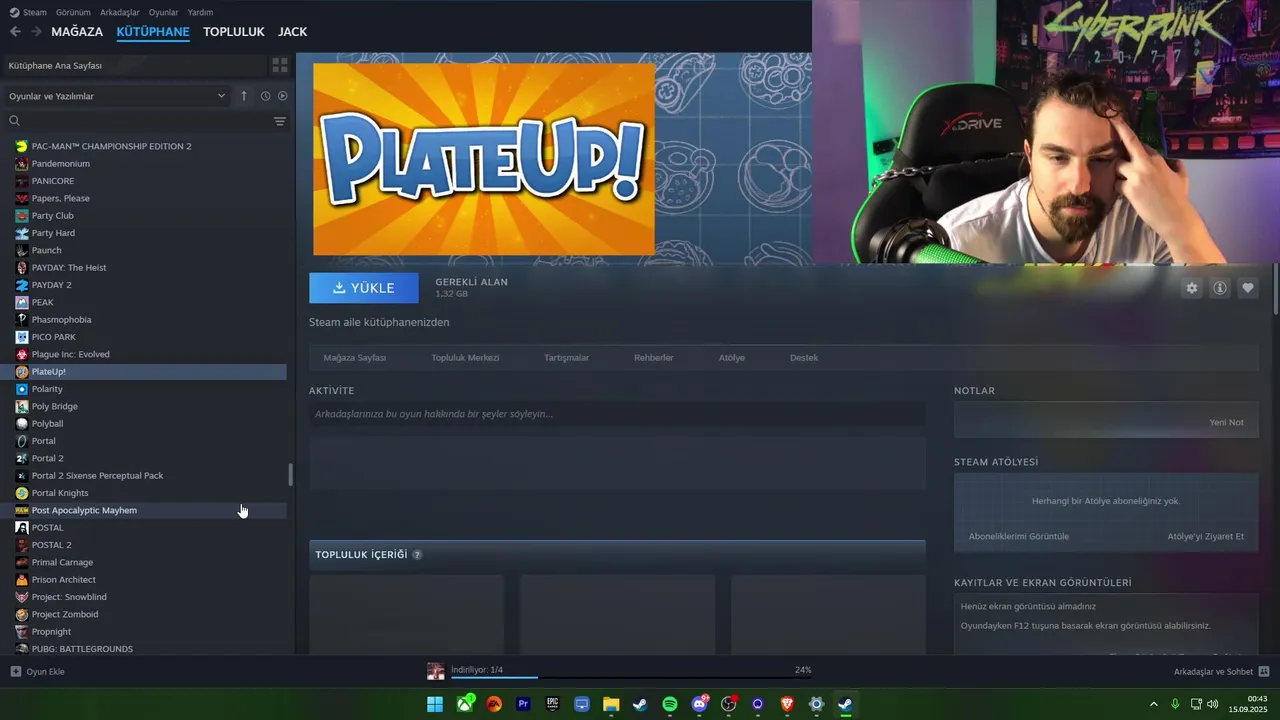Click the activity comment input field
1280x720 pixels.
617,414
